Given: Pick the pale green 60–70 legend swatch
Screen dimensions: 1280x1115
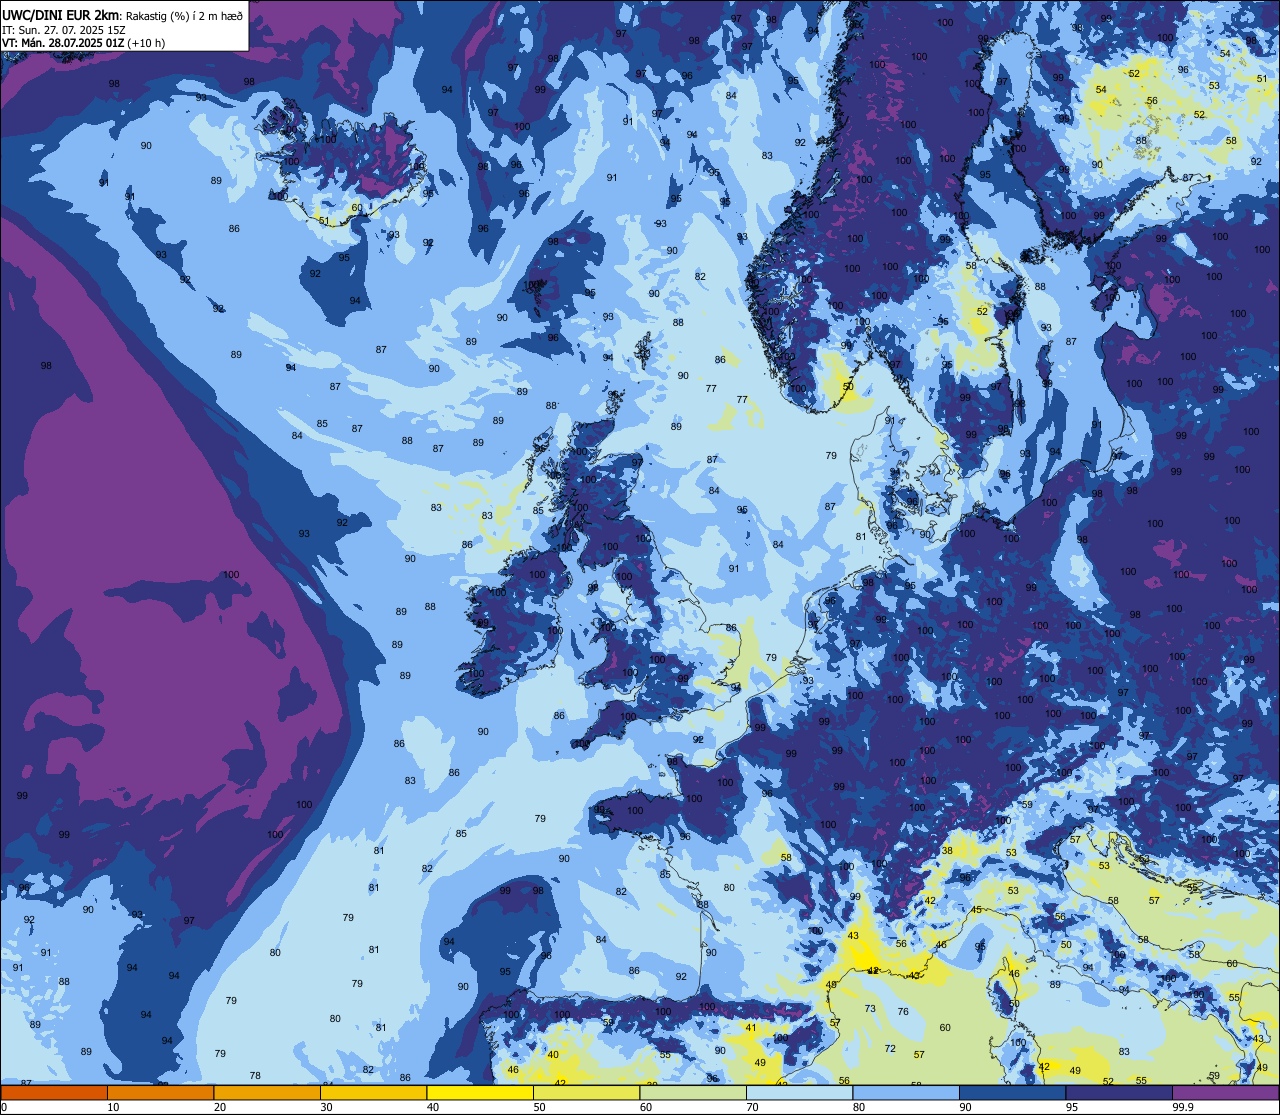Looking at the screenshot, I should 693,1093.
